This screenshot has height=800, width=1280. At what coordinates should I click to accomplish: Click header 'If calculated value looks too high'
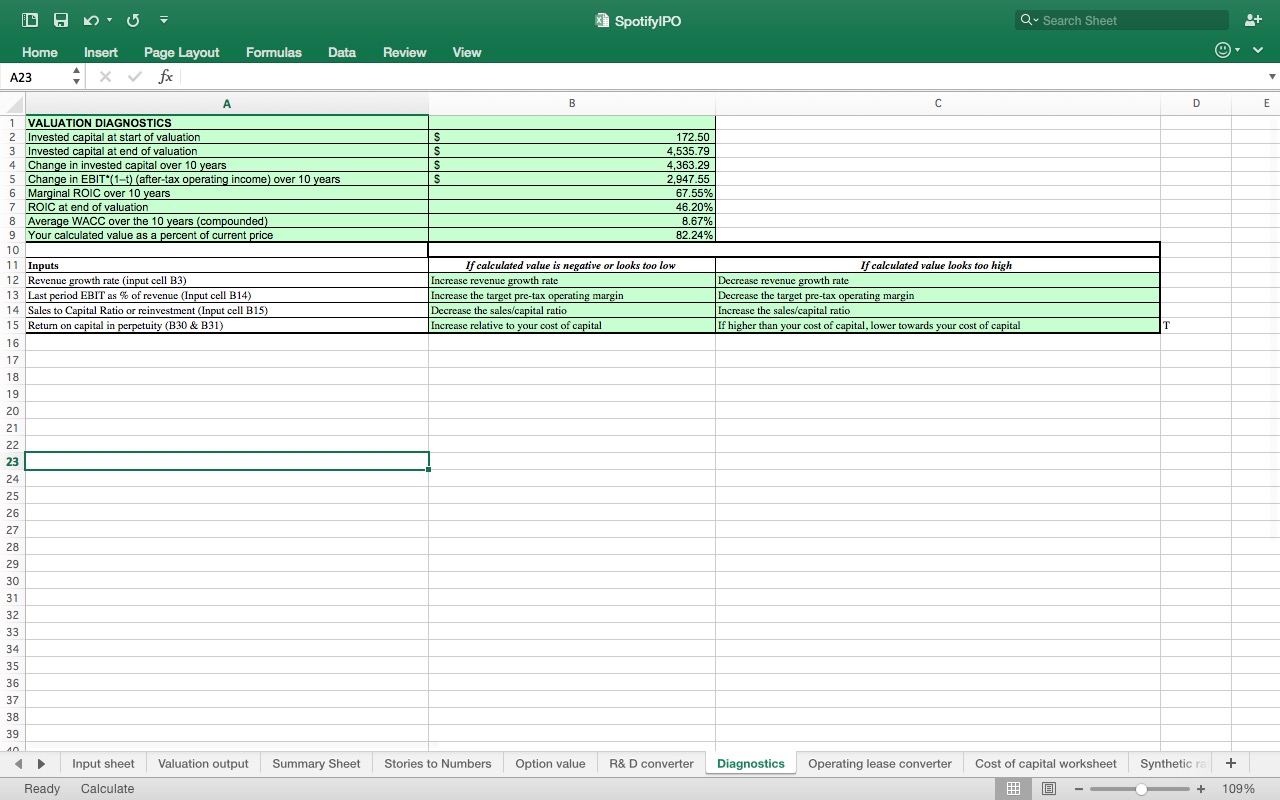tap(936, 265)
